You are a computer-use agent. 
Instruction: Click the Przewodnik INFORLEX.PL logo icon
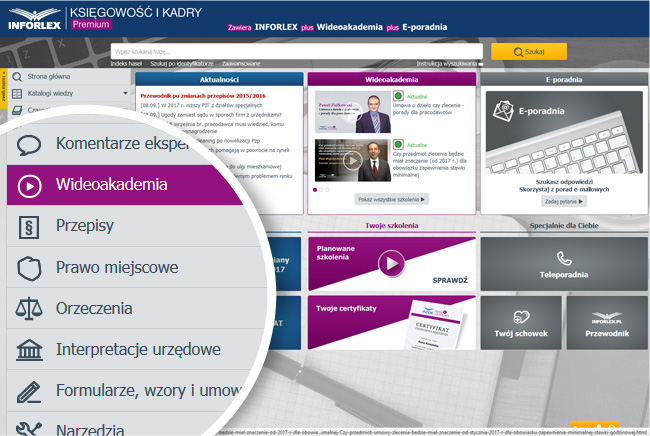tap(607, 318)
